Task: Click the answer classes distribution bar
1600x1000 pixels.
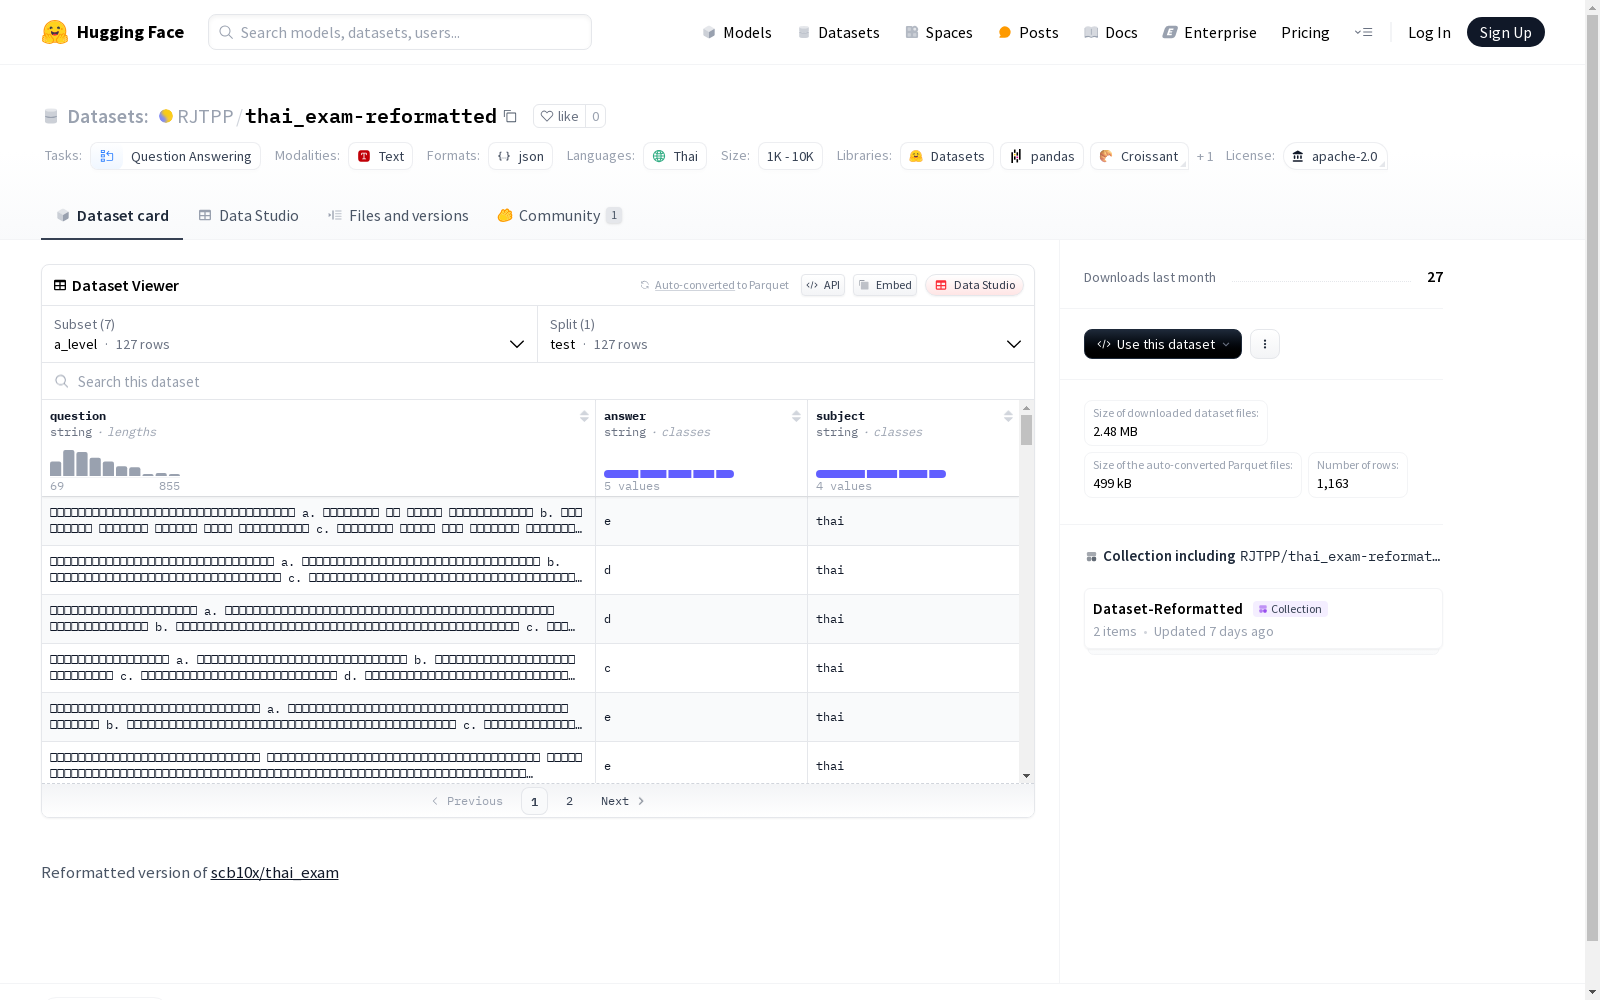Action: (669, 474)
